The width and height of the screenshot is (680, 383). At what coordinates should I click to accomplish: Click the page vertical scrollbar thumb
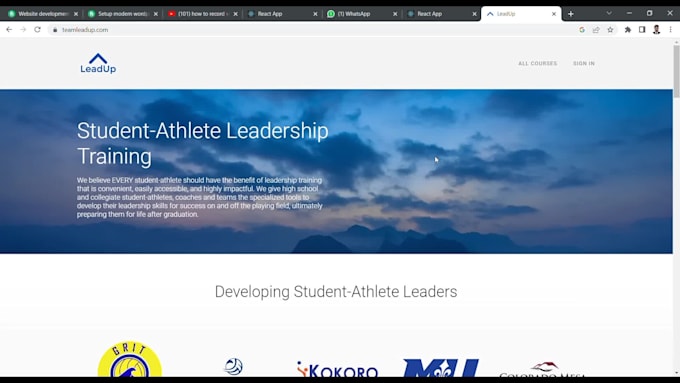(x=676, y=72)
